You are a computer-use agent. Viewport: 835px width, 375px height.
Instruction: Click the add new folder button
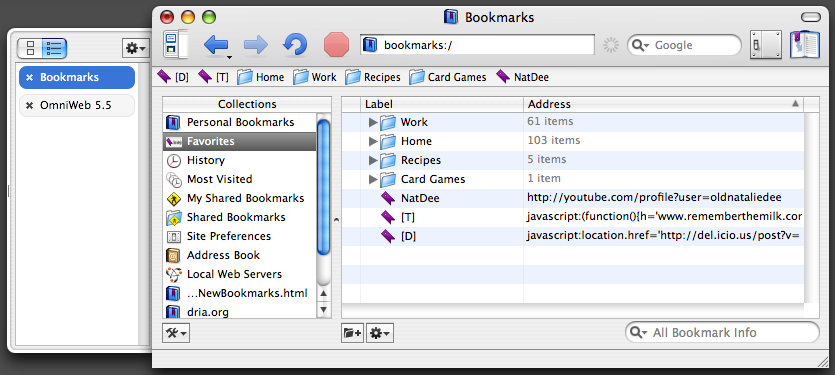pyautogui.click(x=353, y=333)
